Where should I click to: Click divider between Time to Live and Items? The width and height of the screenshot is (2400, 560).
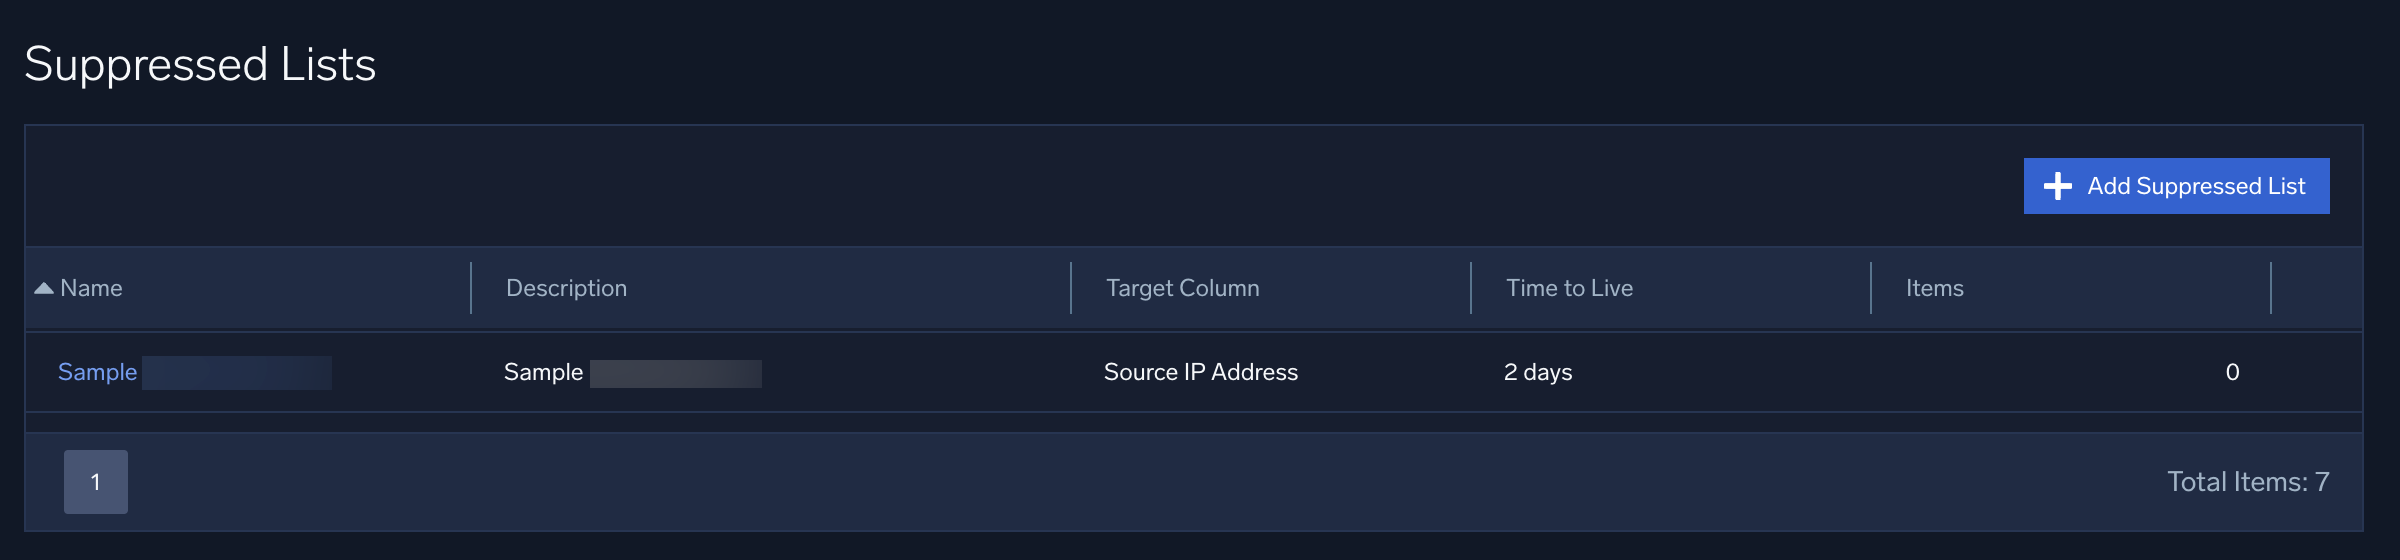coord(1871,288)
